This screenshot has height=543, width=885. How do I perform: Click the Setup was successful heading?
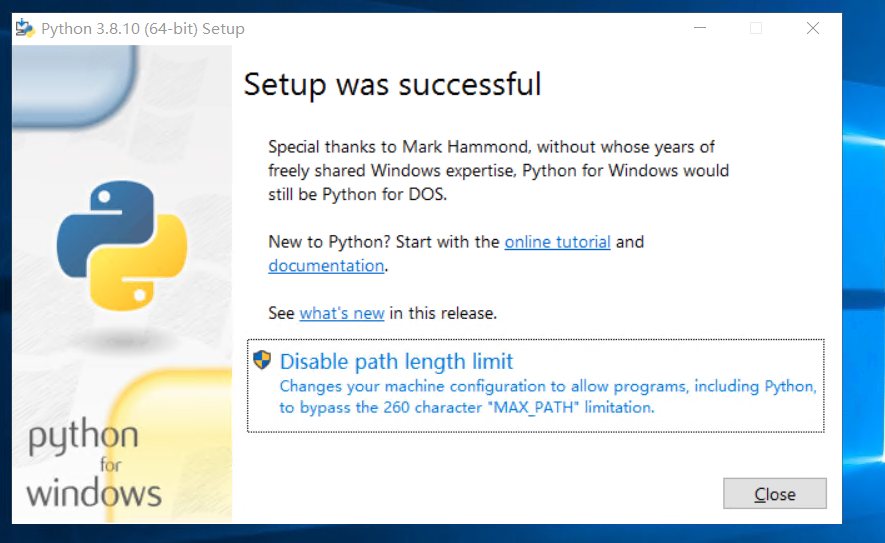[x=392, y=85]
